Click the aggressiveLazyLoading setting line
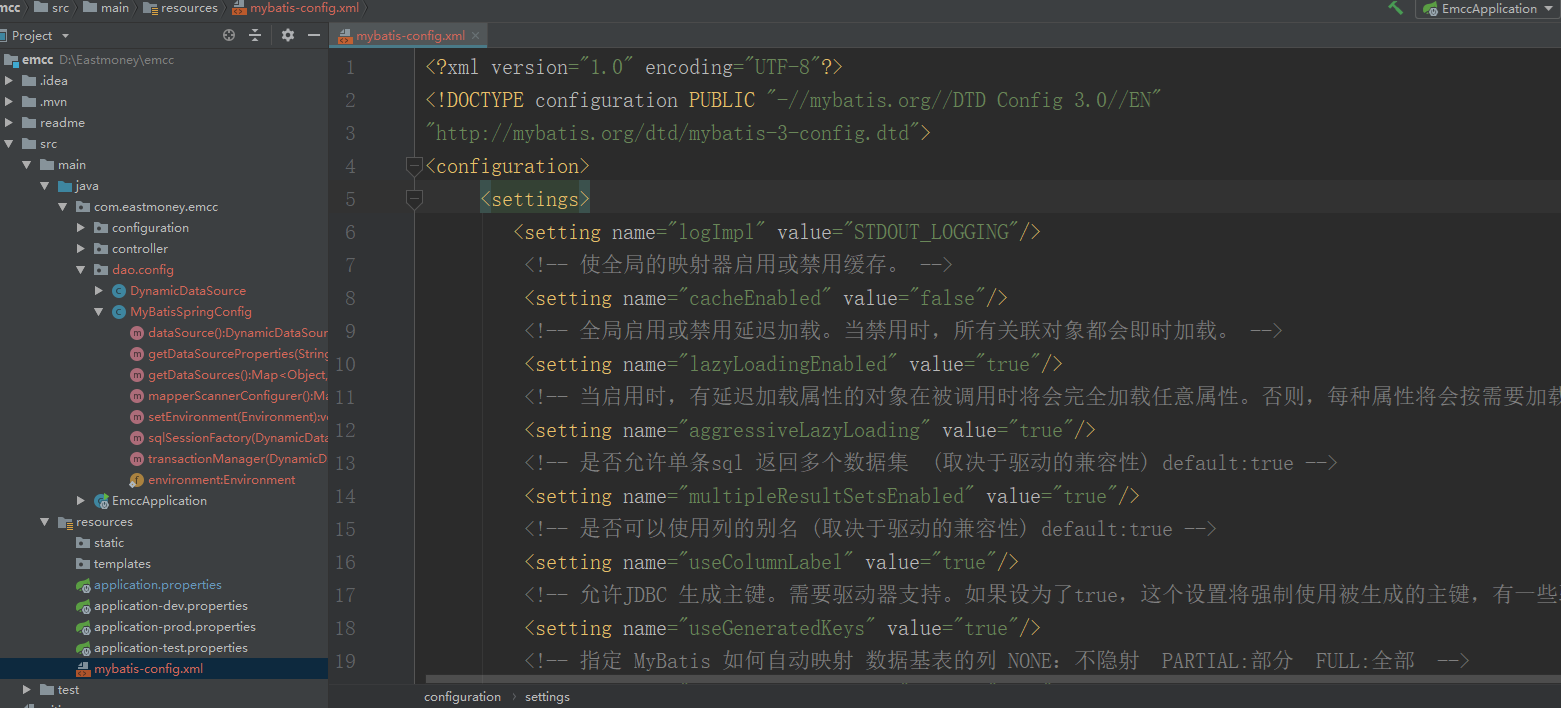 click(x=810, y=430)
